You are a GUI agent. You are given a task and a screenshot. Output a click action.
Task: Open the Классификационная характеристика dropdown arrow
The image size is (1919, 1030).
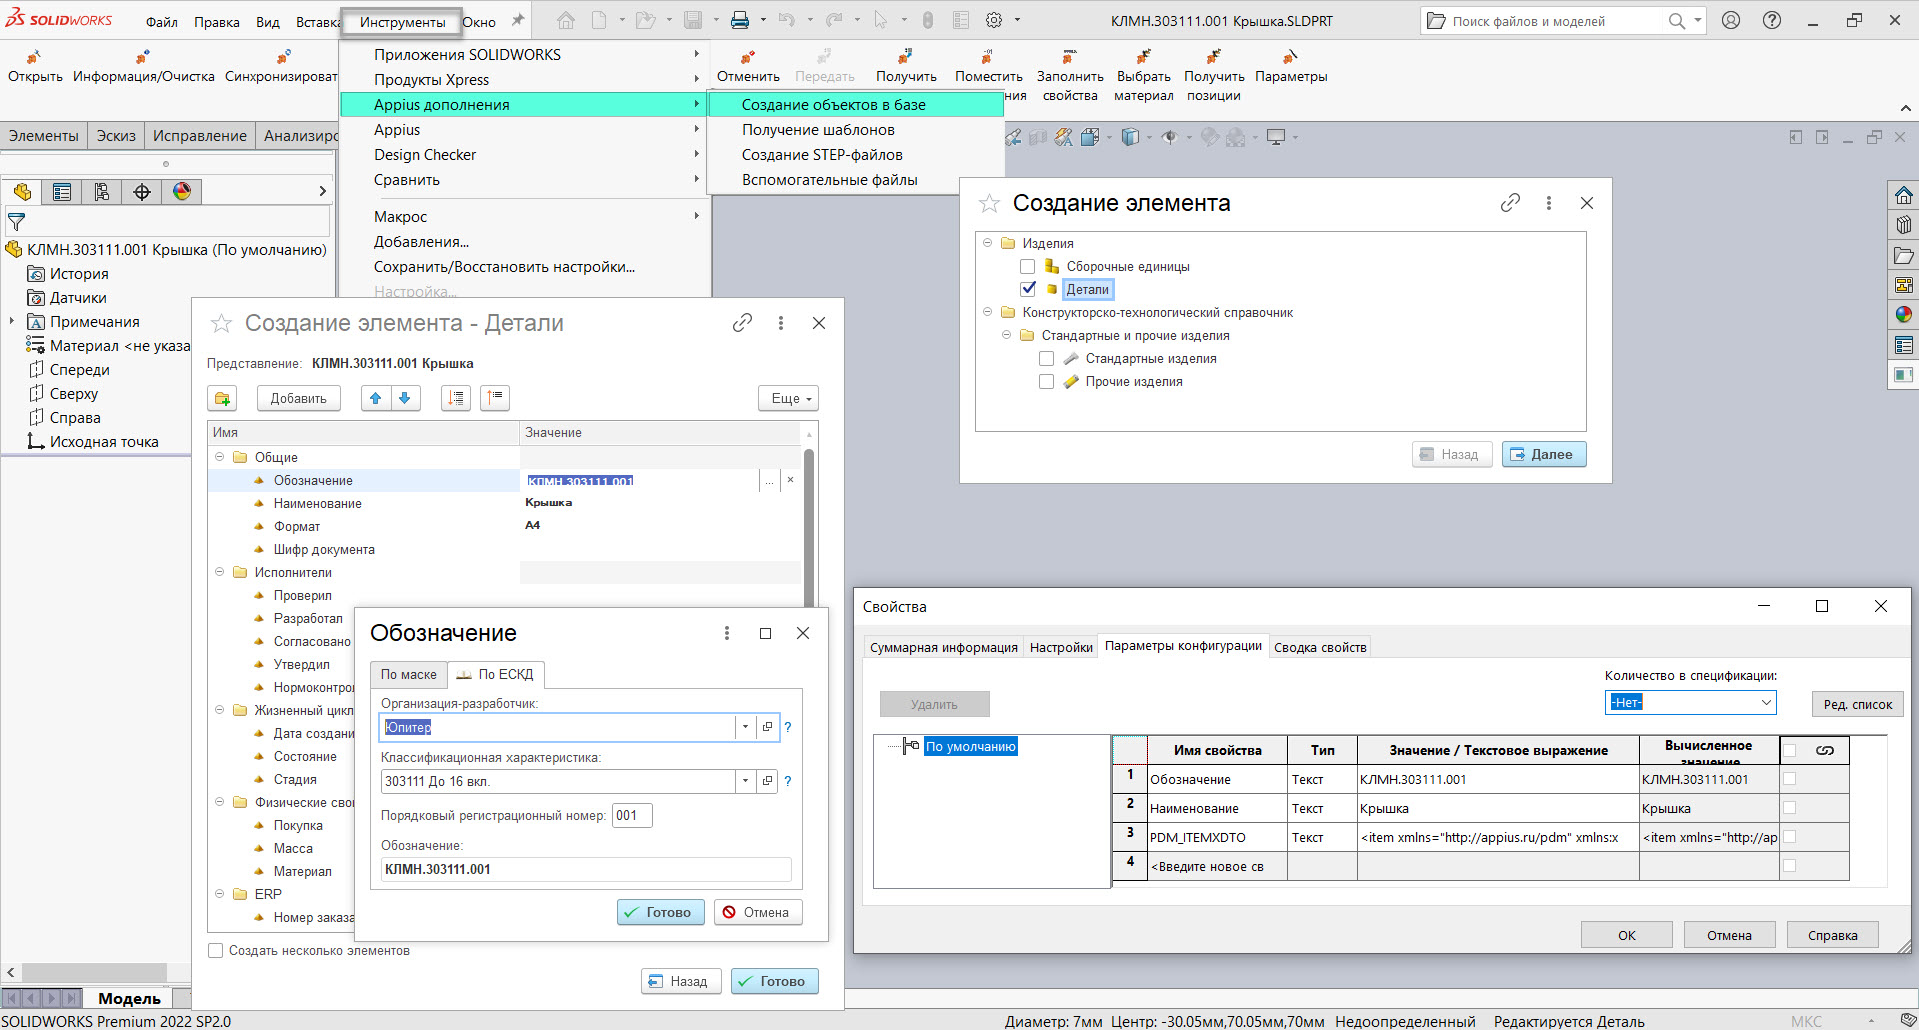click(x=745, y=781)
